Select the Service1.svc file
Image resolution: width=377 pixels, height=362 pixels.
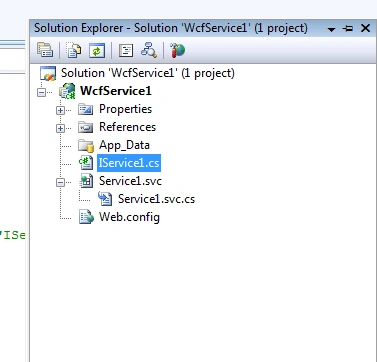click(x=130, y=181)
